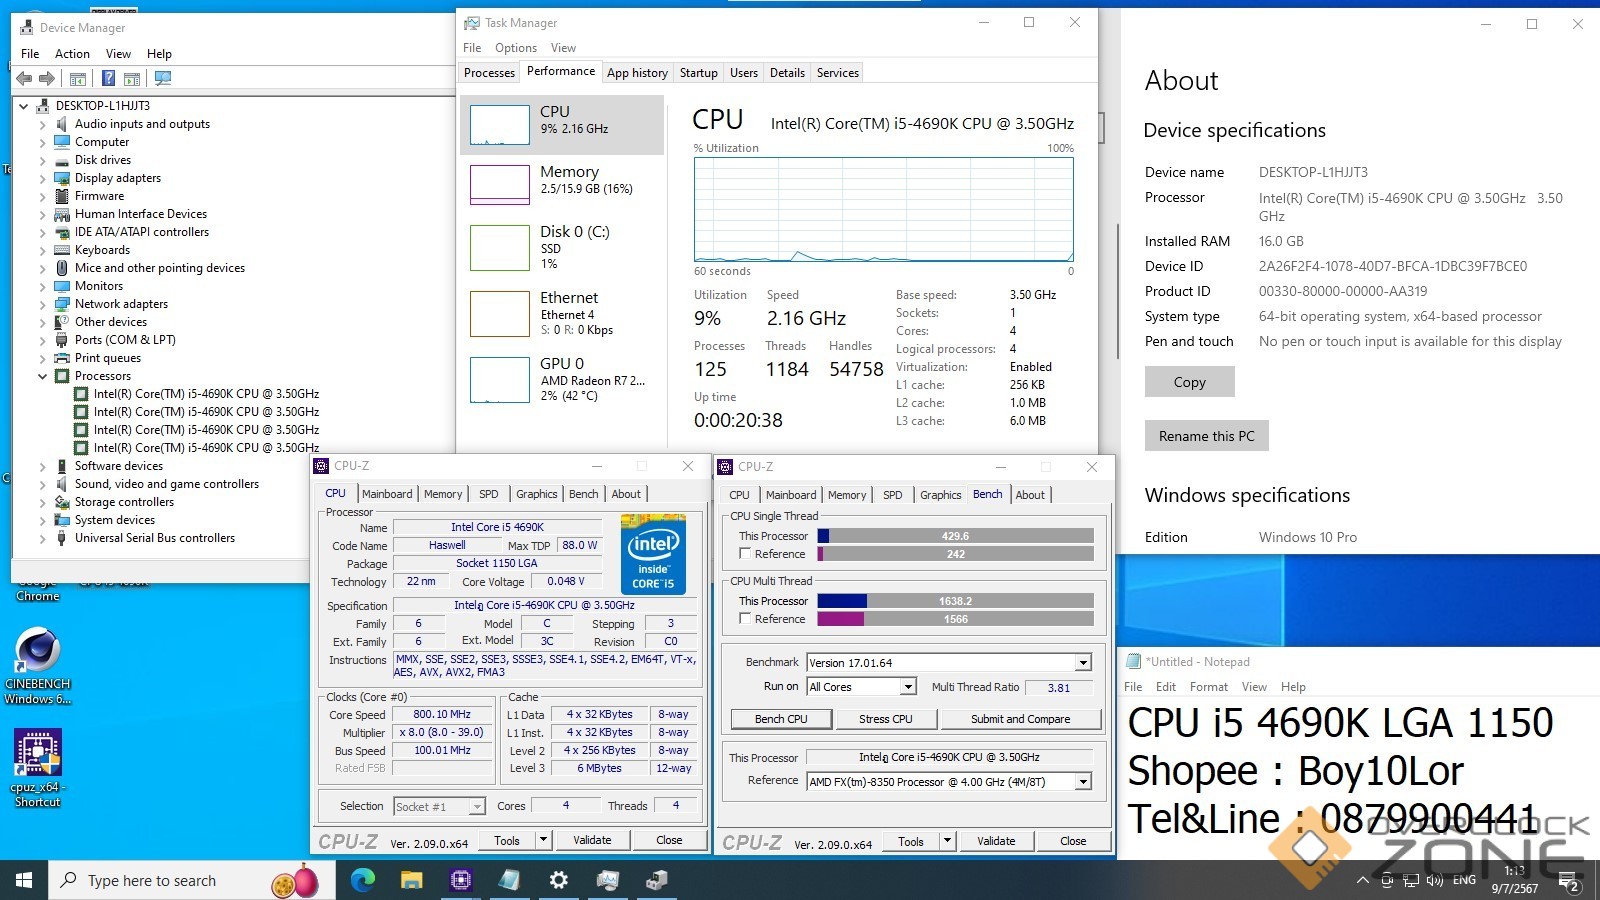Viewport: 1600px width, 900px height.
Task: Open Graphics tab in right CPU-Z window
Action: [941, 495]
